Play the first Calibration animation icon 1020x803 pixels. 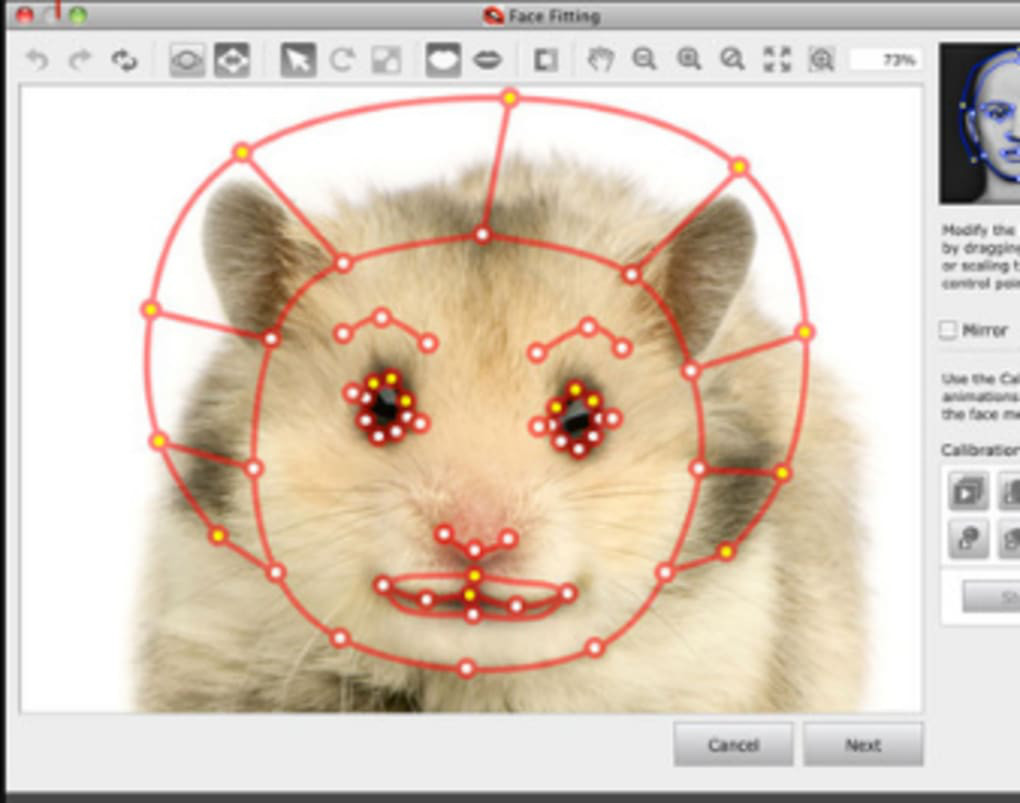(968, 491)
